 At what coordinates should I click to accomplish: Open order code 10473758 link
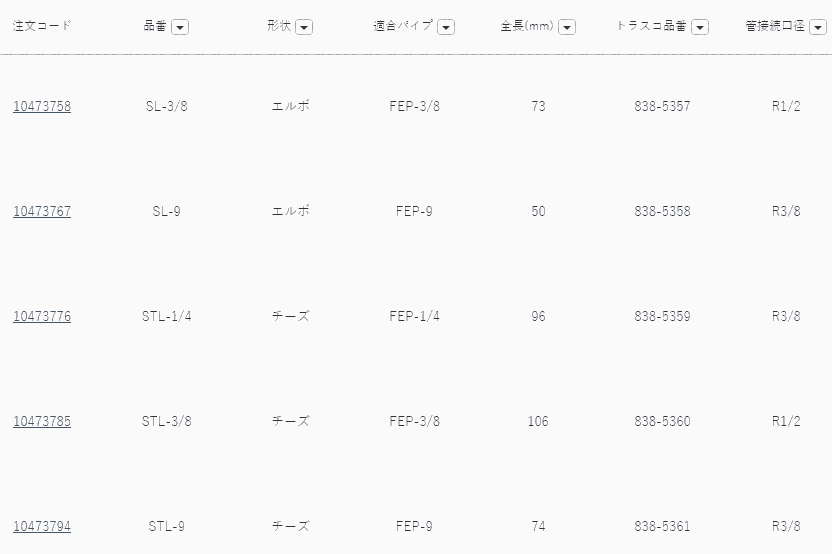click(x=42, y=106)
